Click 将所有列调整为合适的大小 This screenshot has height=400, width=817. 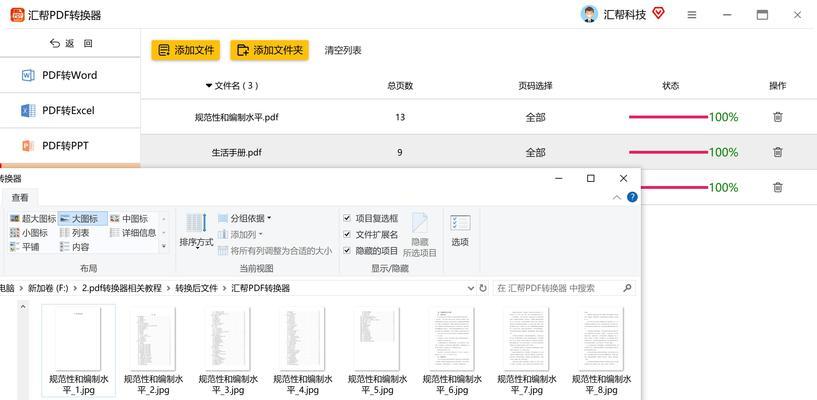275,251
